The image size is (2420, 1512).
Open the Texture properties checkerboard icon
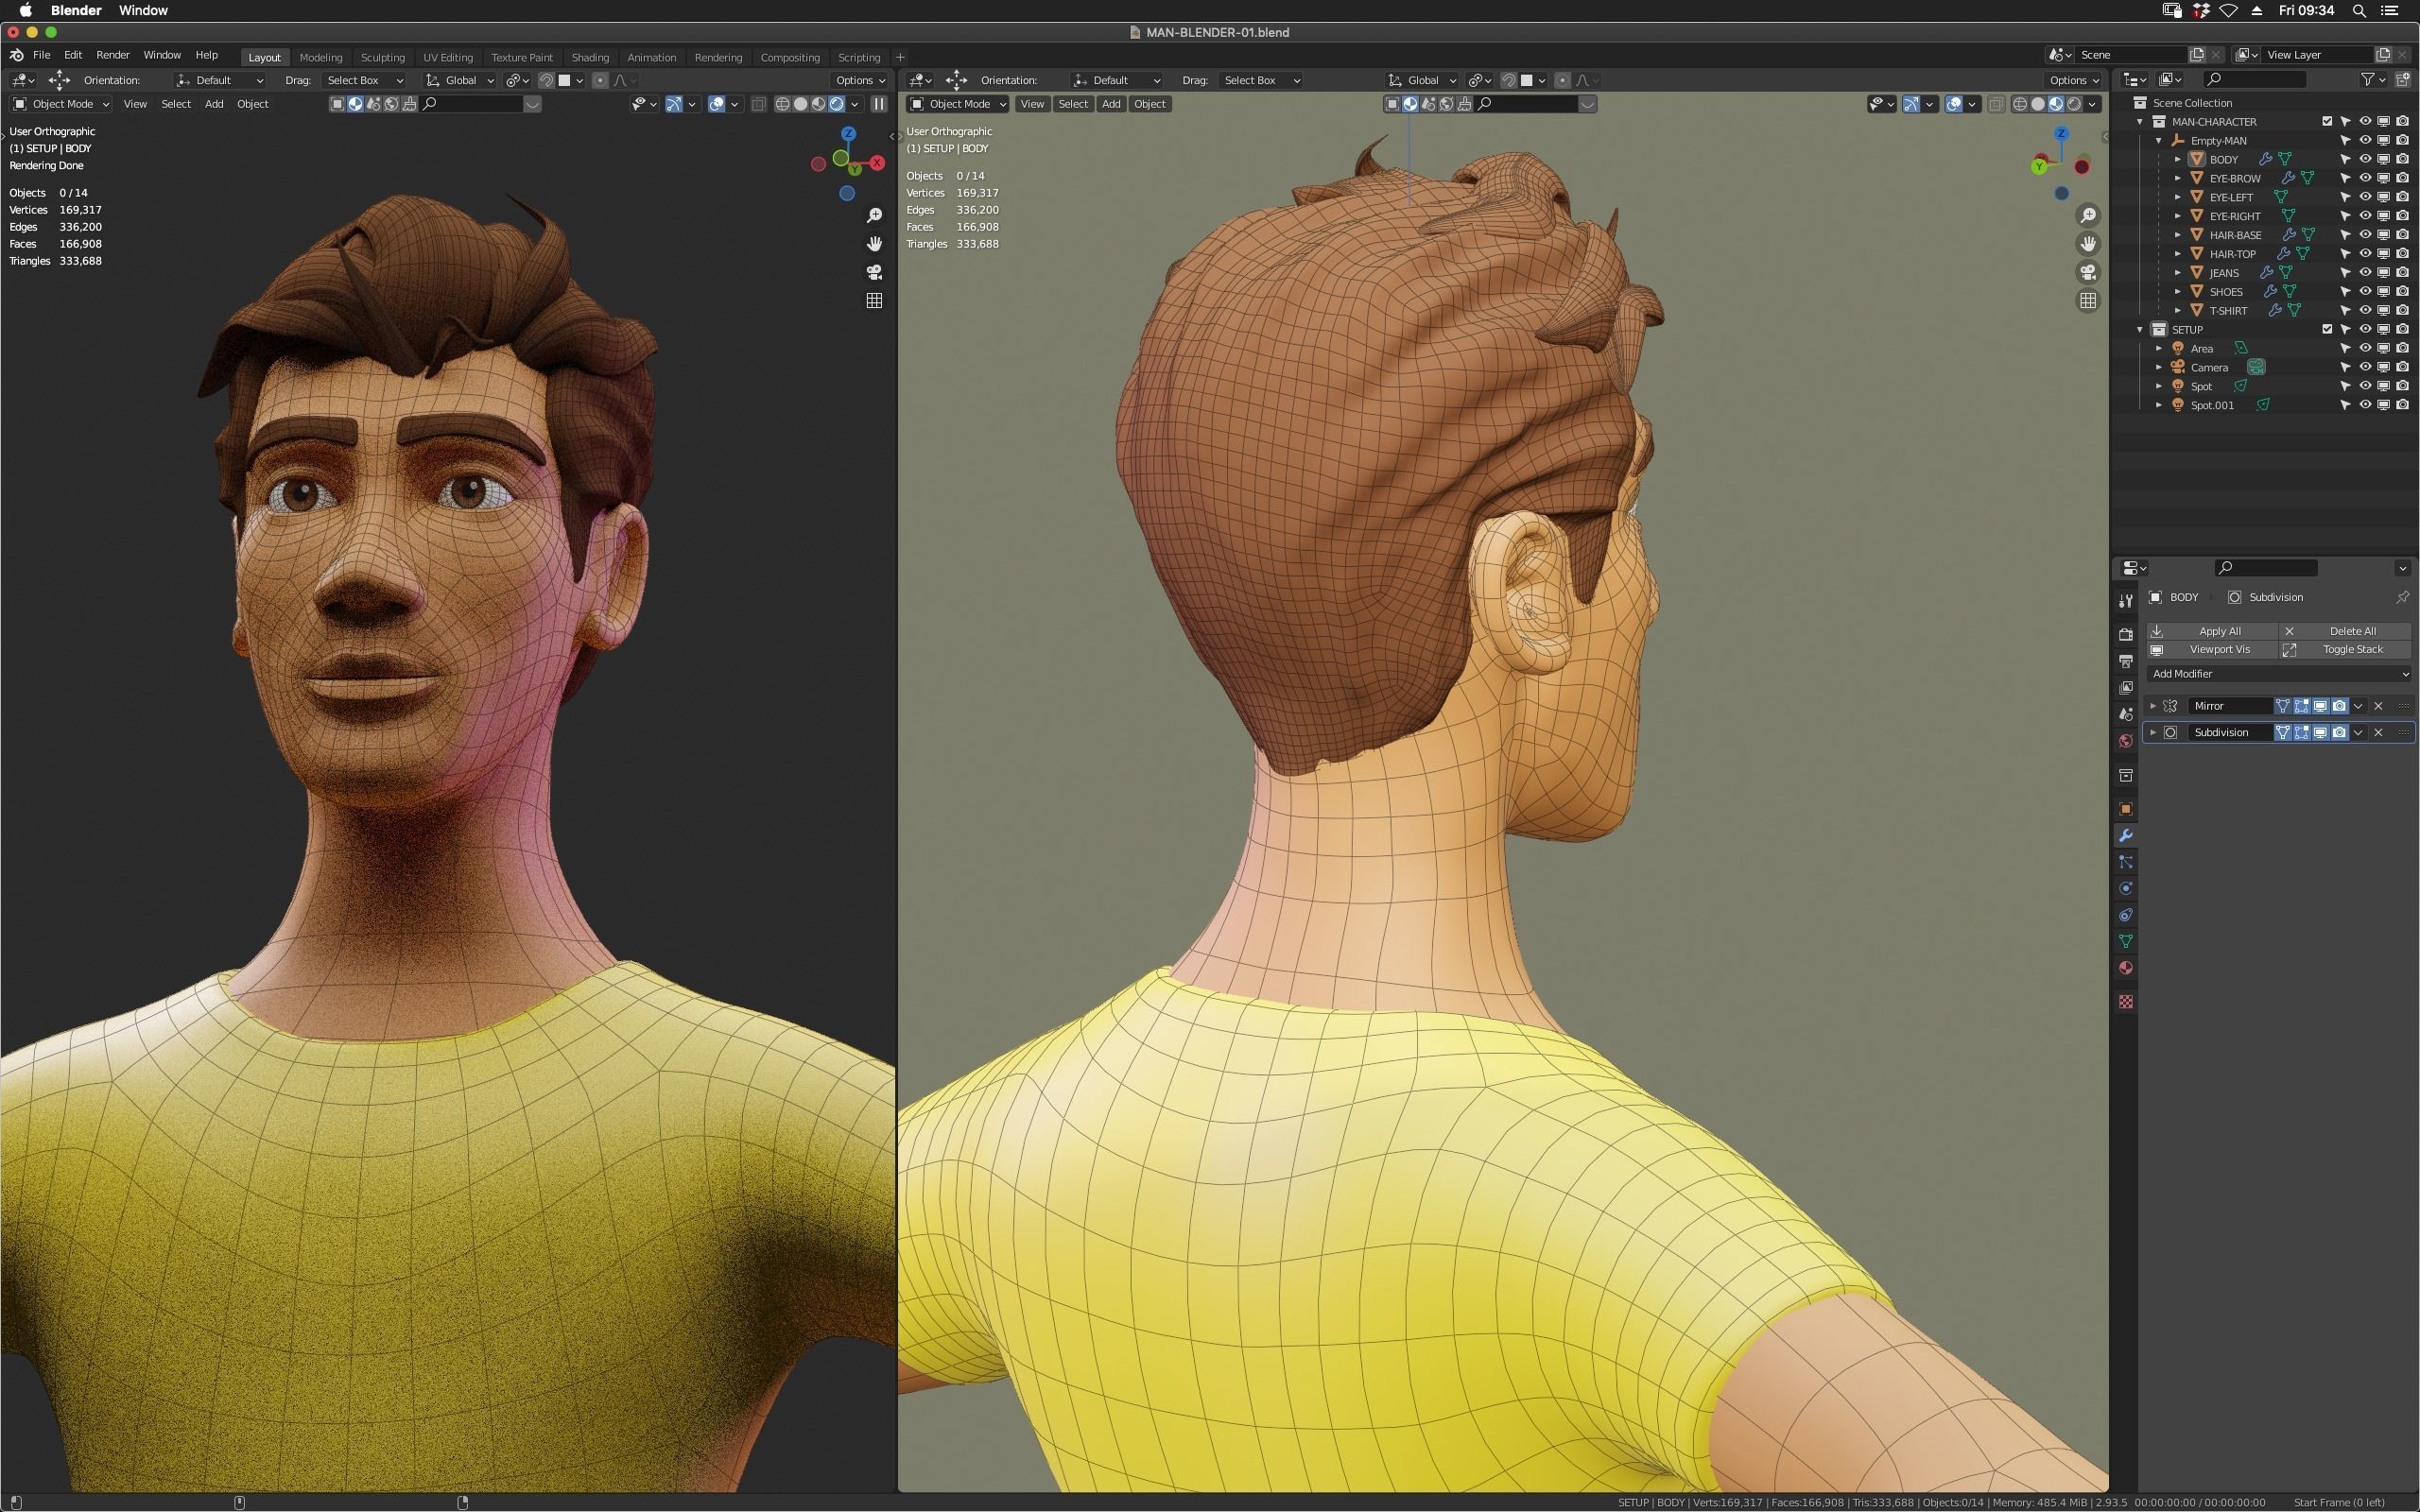tap(2126, 1001)
